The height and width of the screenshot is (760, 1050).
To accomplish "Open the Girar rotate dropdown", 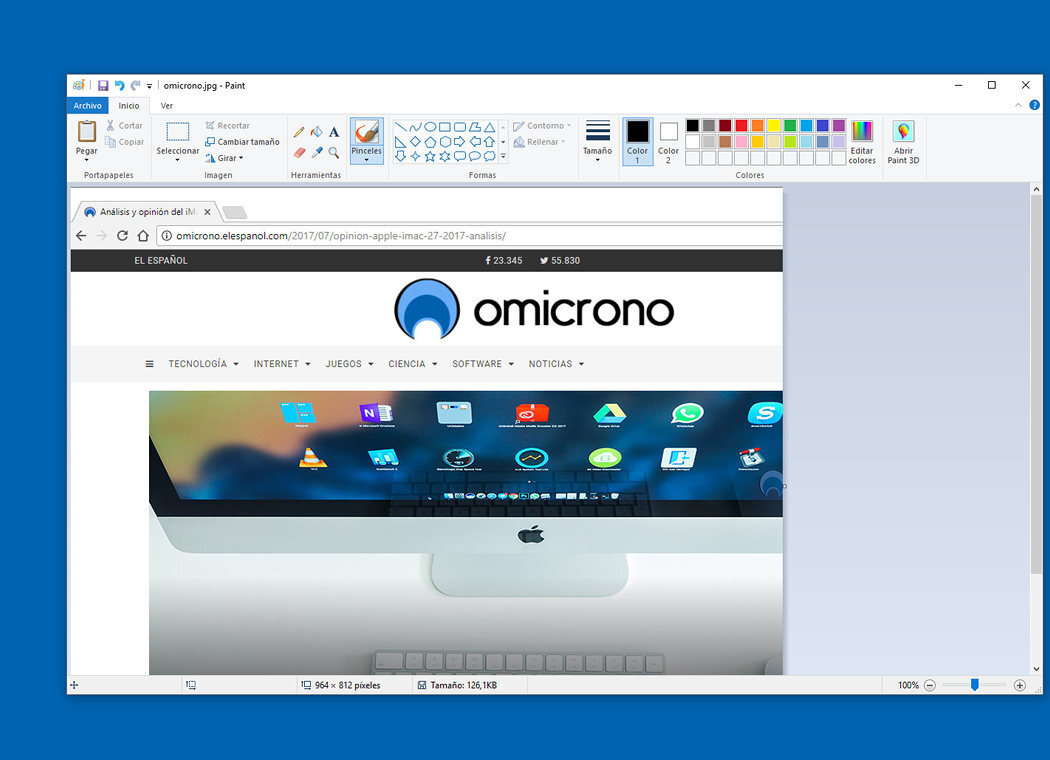I will [225, 158].
